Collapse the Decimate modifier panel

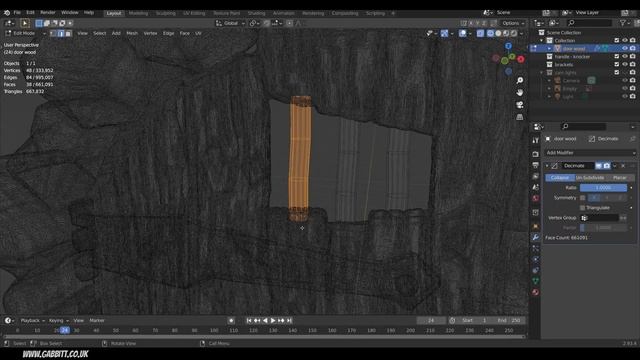[547, 166]
